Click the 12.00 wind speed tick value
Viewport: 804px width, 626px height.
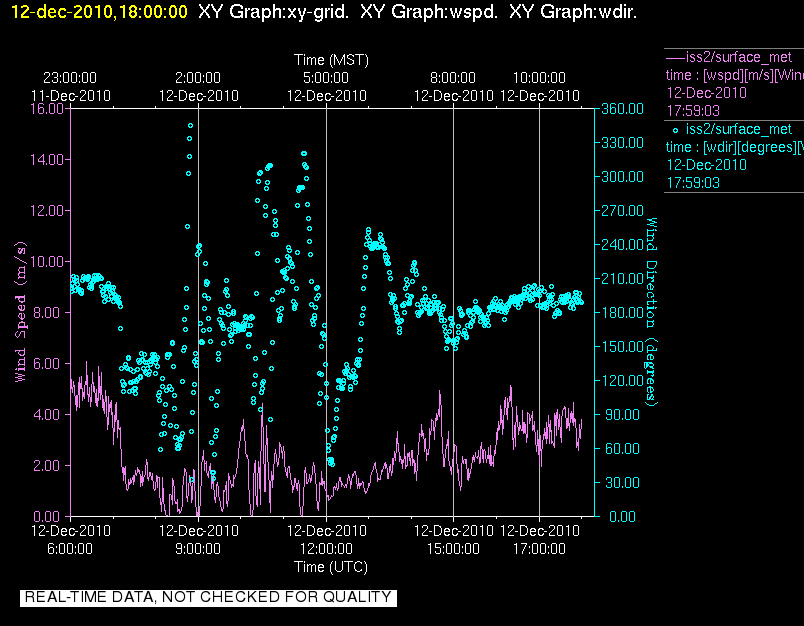coord(47,211)
